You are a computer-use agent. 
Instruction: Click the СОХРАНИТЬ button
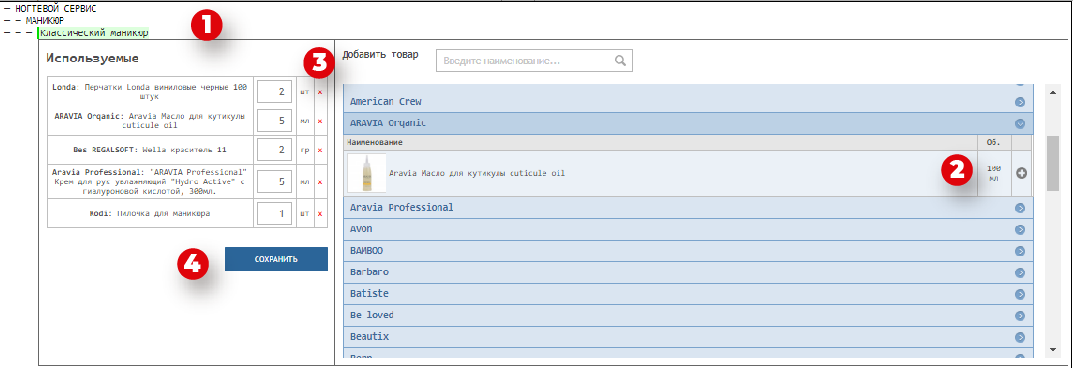[276, 259]
